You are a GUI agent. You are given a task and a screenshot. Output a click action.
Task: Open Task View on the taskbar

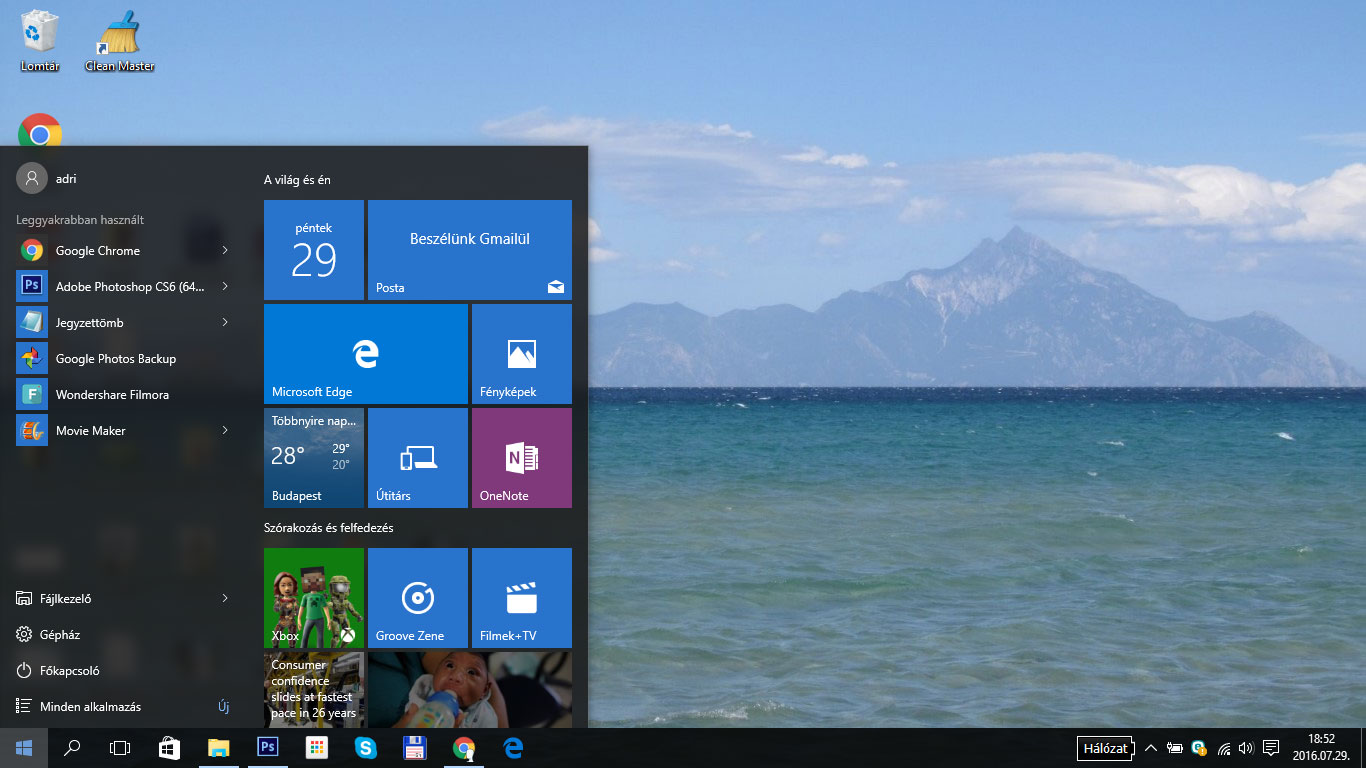[120, 748]
